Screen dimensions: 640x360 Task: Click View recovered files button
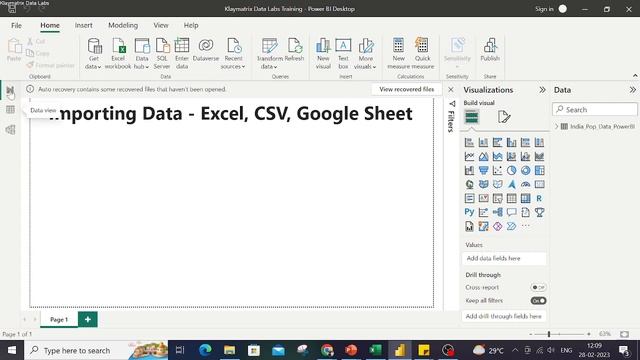click(x=407, y=89)
